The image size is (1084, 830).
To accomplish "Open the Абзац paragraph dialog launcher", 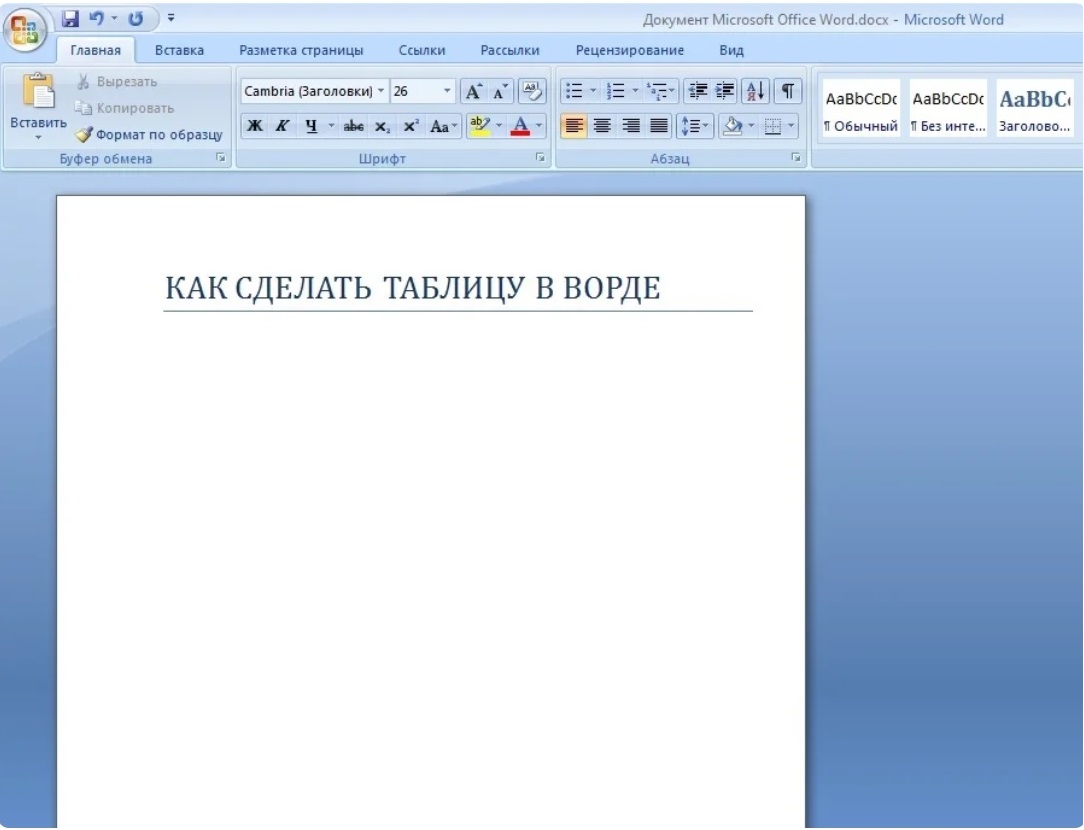I will pyautogui.click(x=796, y=158).
